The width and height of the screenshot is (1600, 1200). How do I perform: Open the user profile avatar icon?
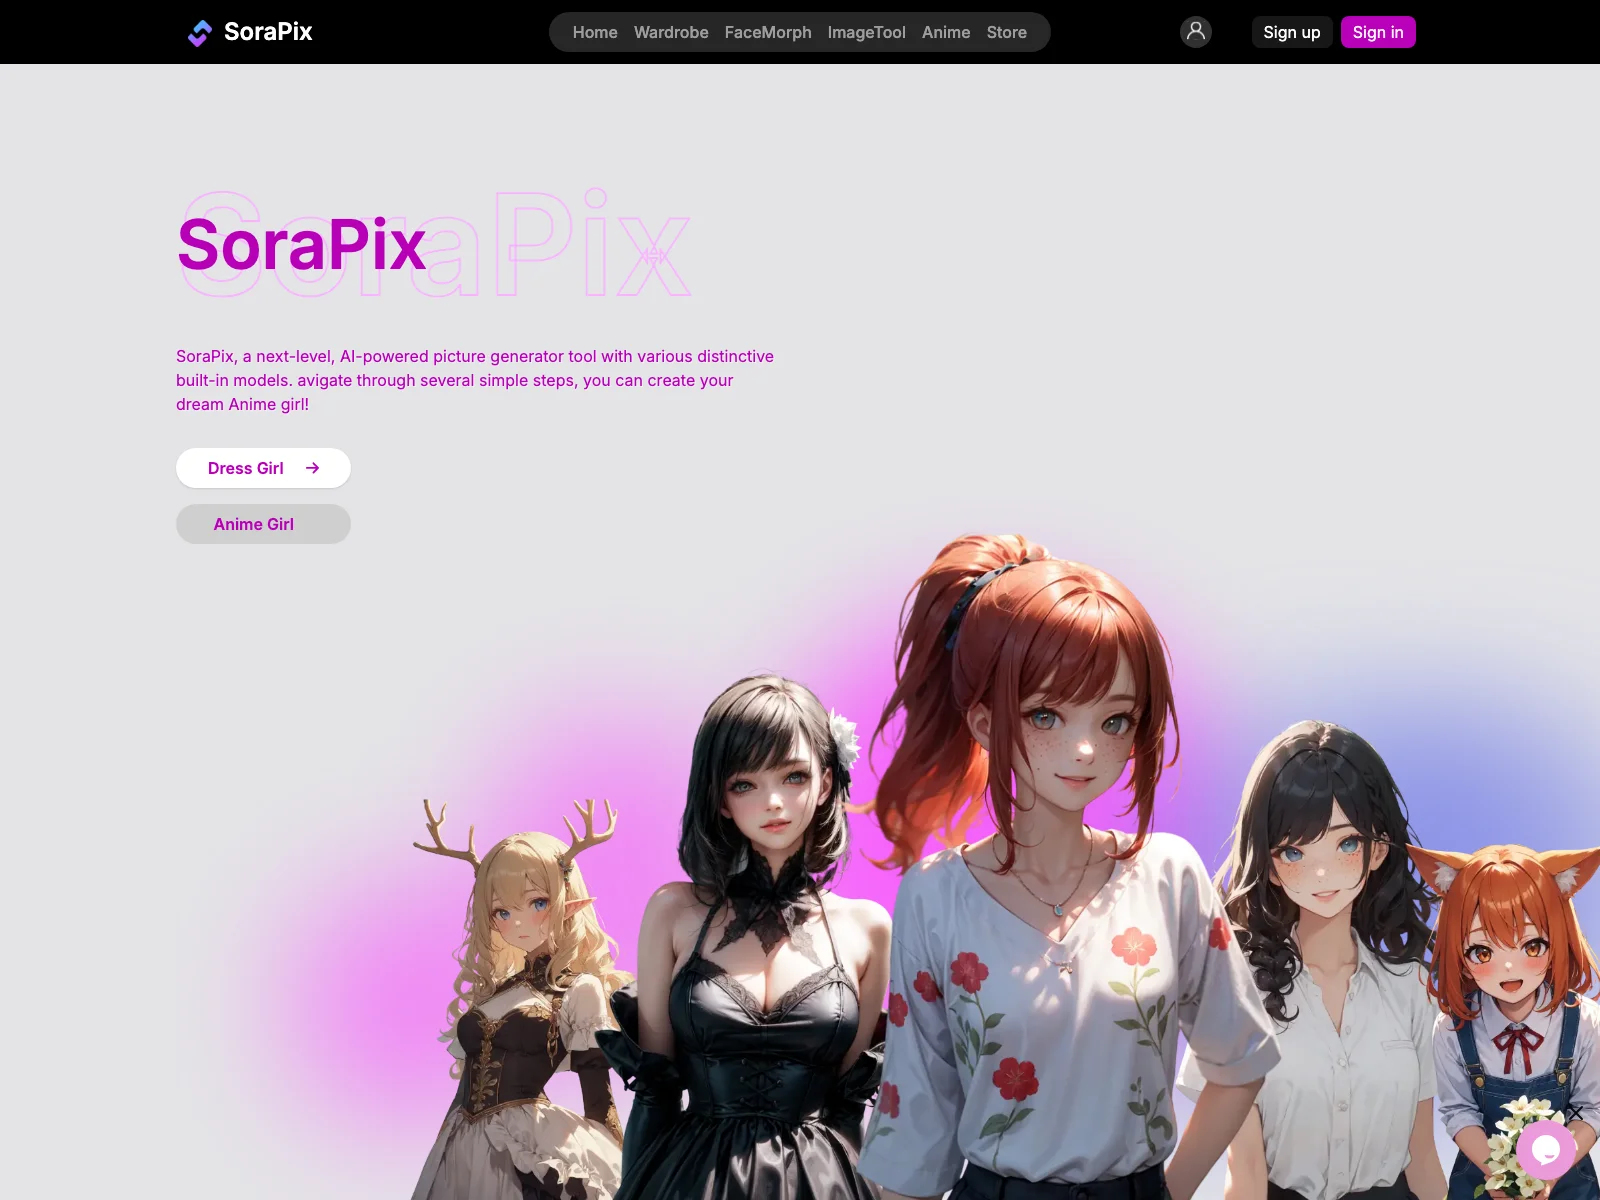click(1195, 32)
